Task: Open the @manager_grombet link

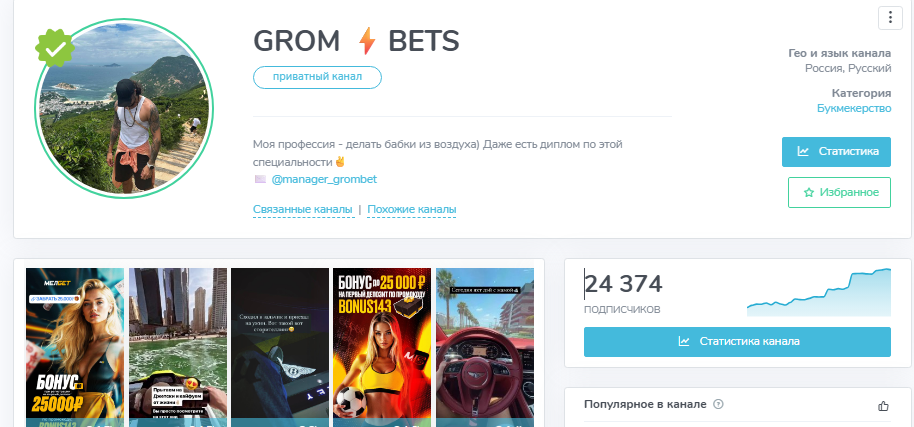Action: click(324, 179)
